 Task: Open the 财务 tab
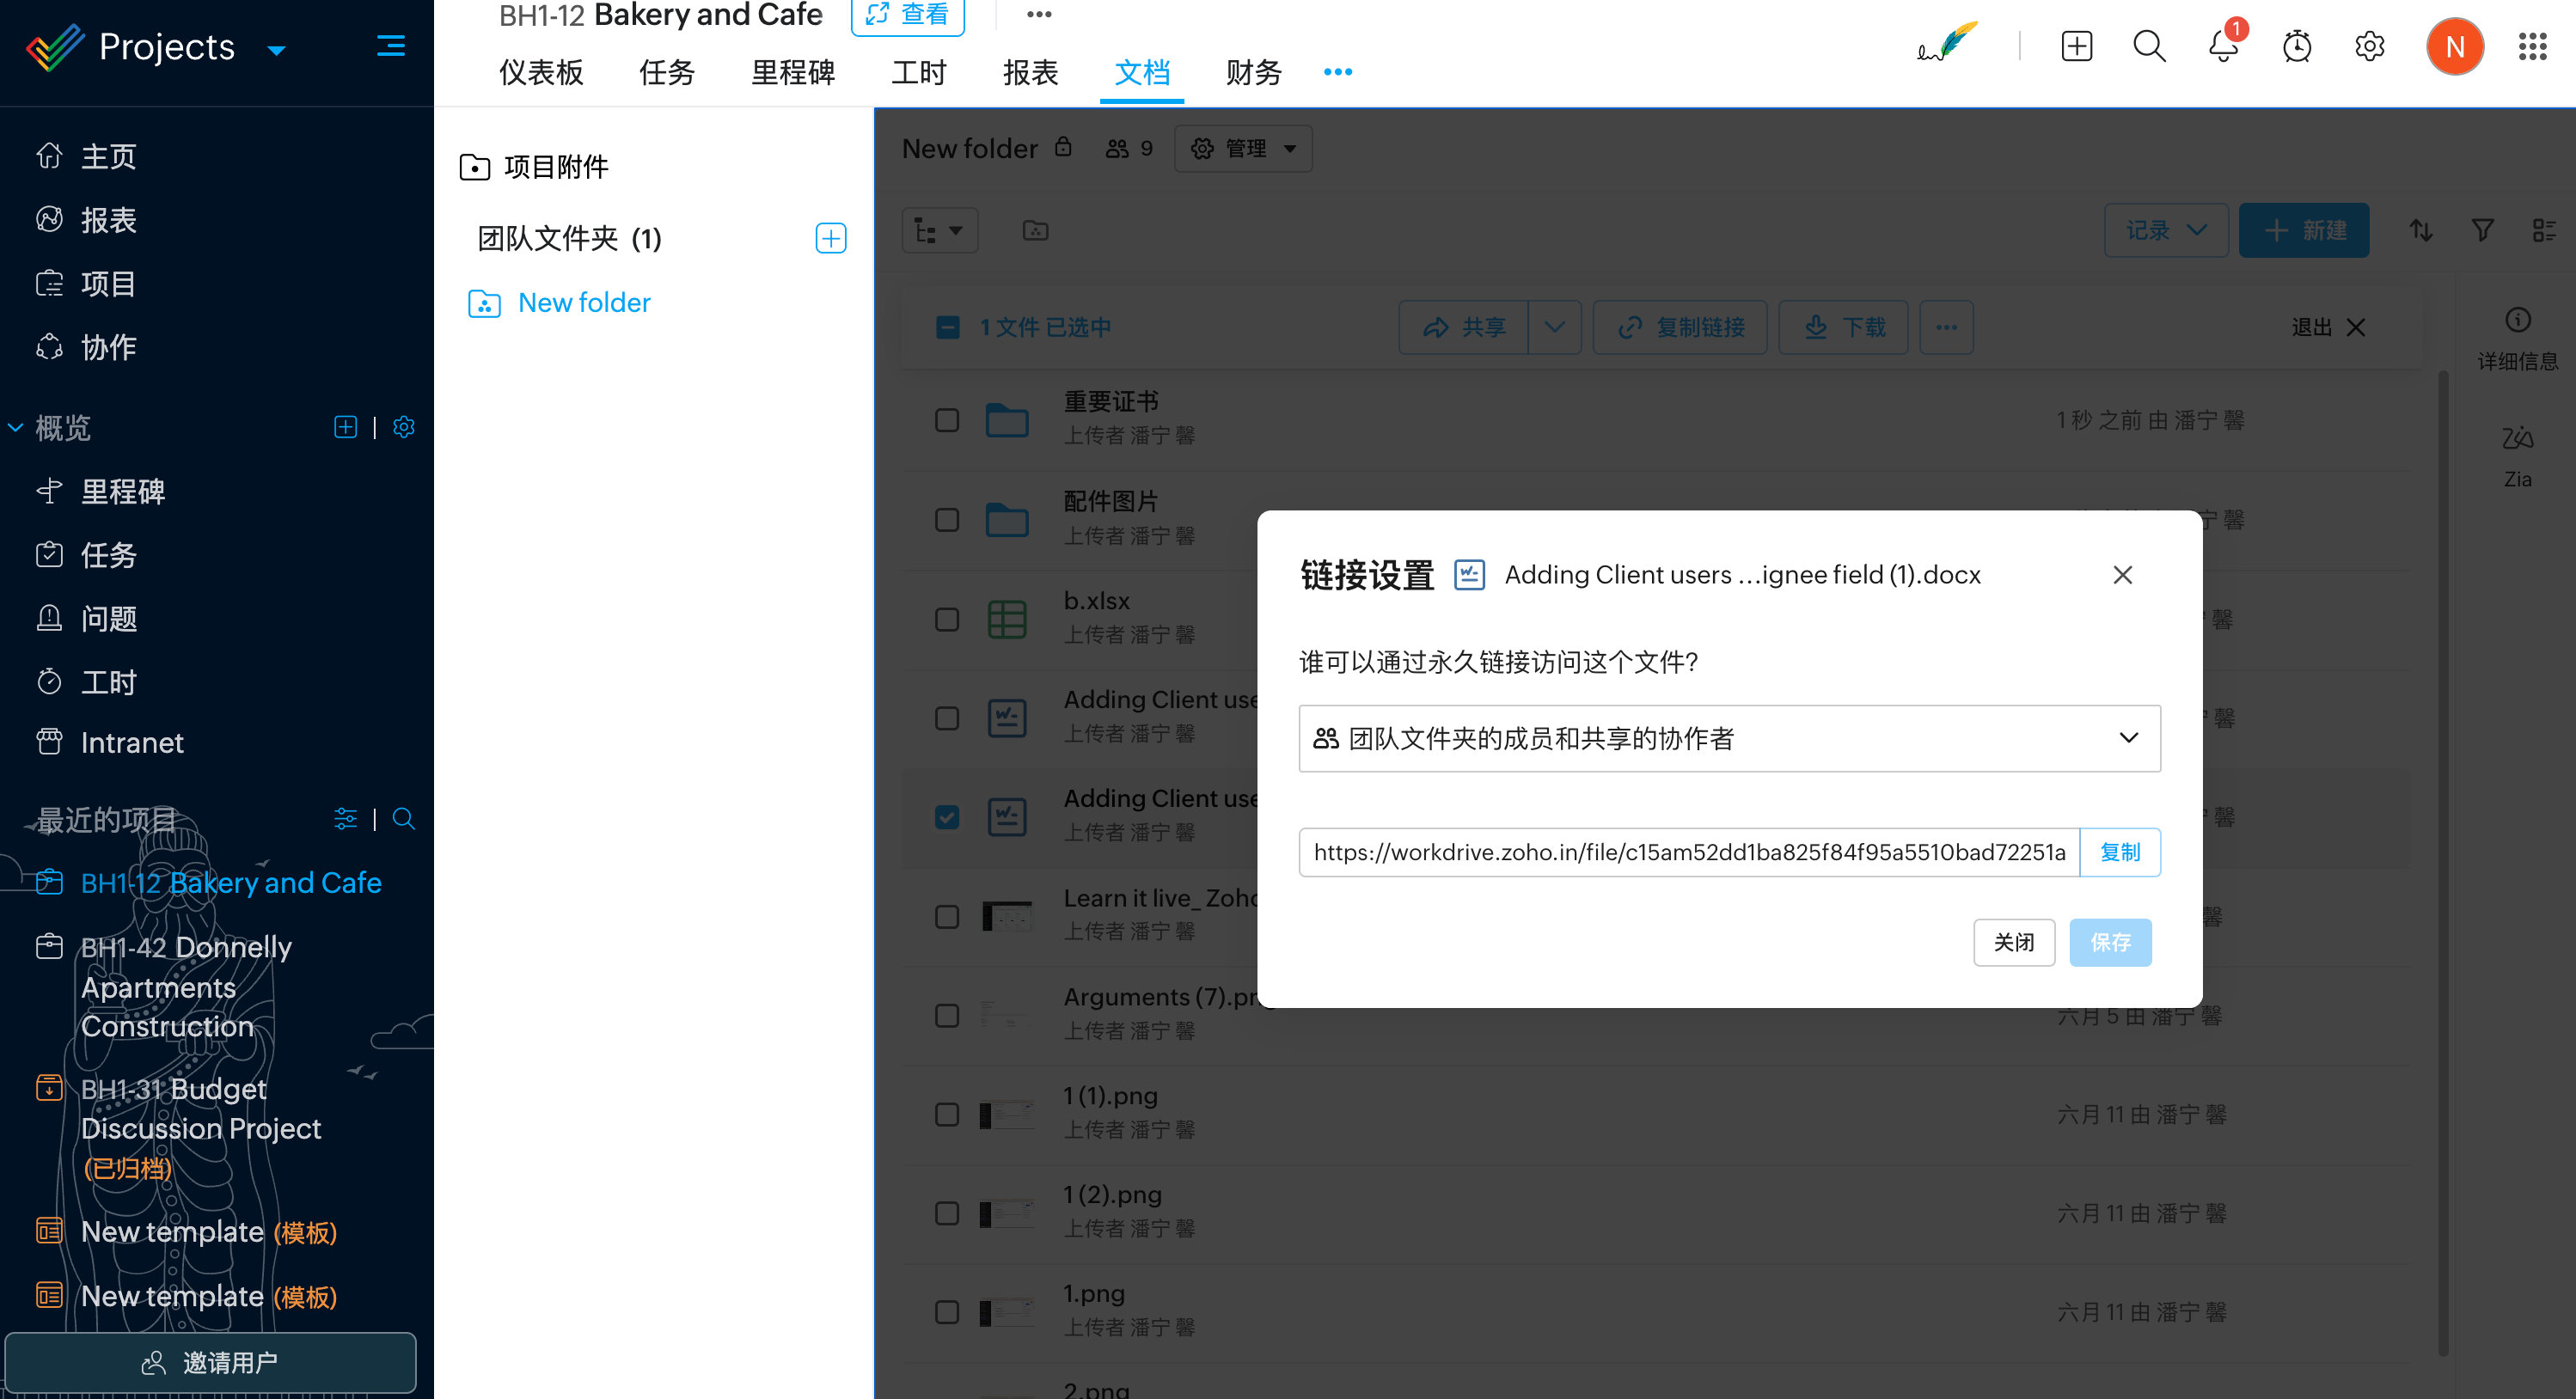pos(1253,72)
